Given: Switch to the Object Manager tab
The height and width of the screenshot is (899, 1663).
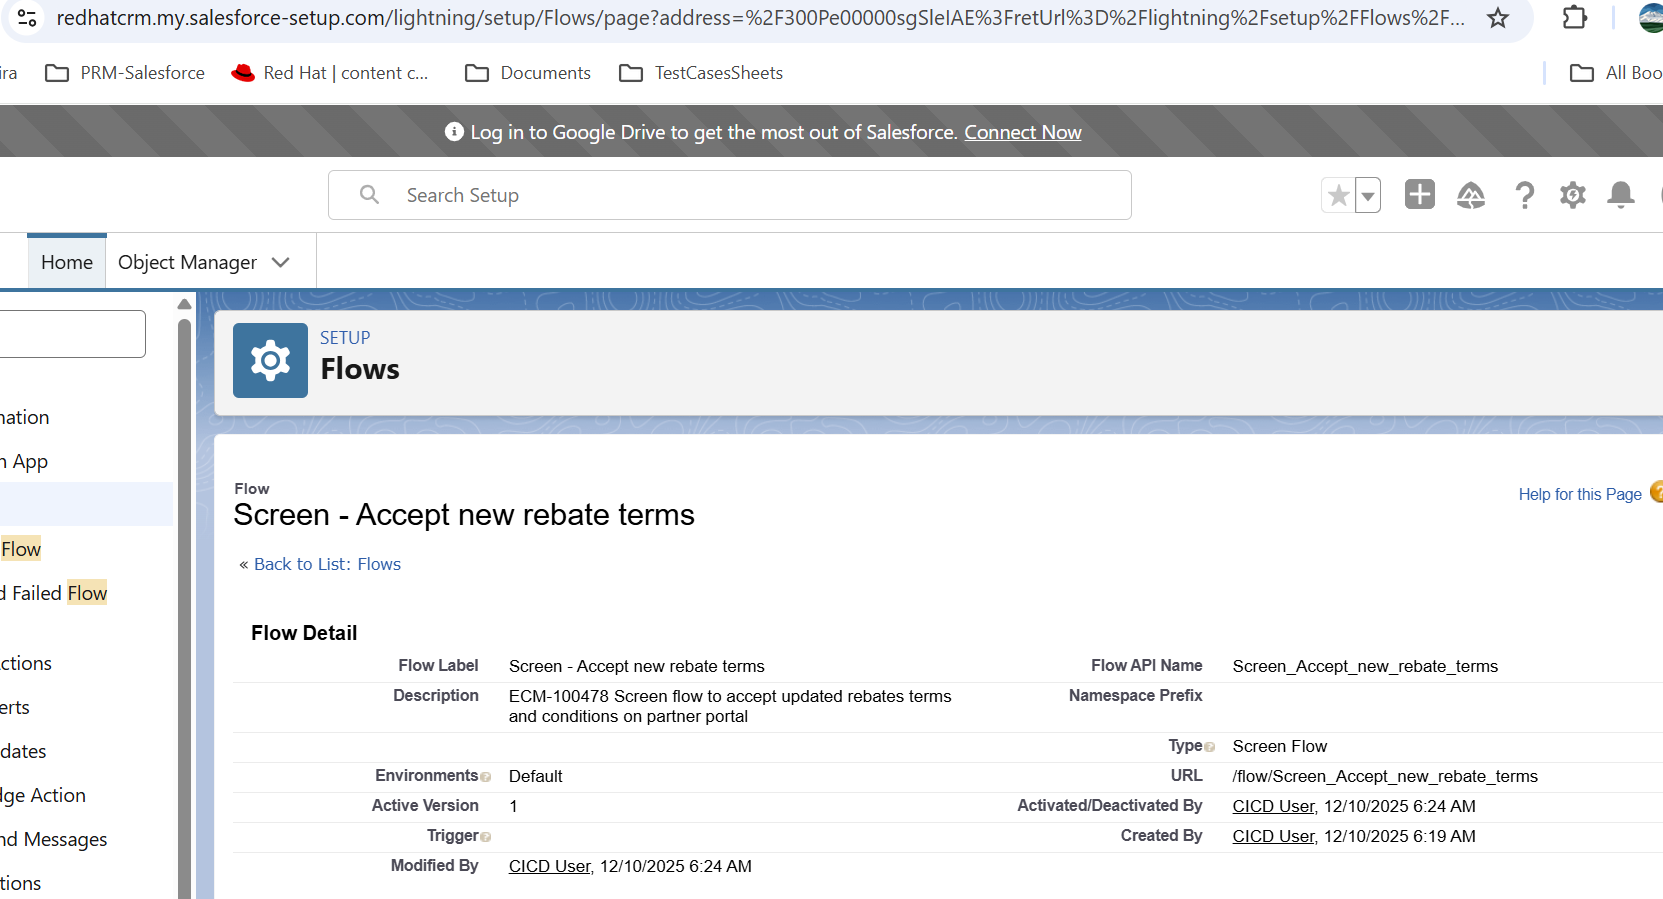Looking at the screenshot, I should coord(187,262).
